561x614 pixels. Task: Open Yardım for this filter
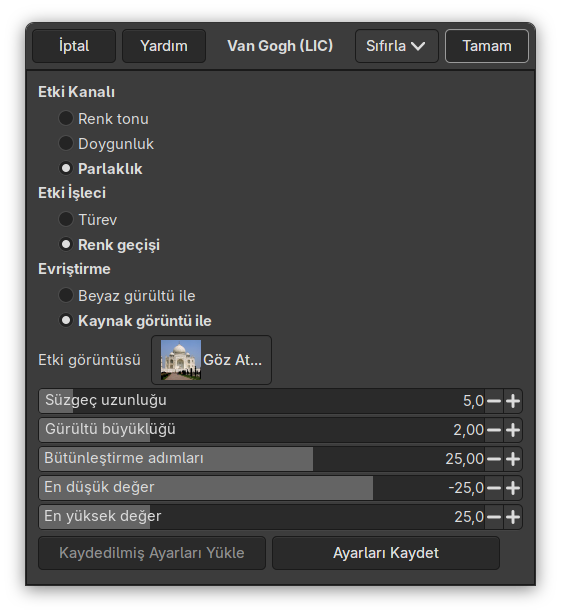click(x=164, y=46)
